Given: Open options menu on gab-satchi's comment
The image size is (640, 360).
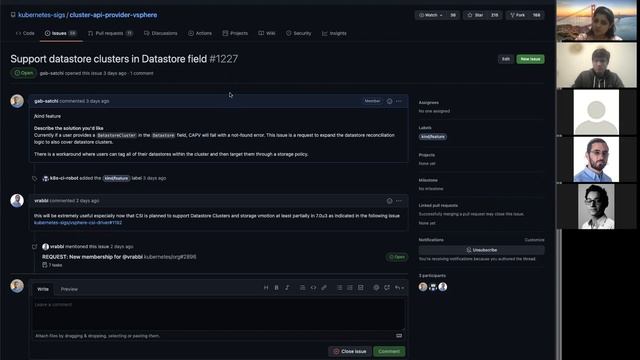Looking at the screenshot, I should (x=399, y=101).
